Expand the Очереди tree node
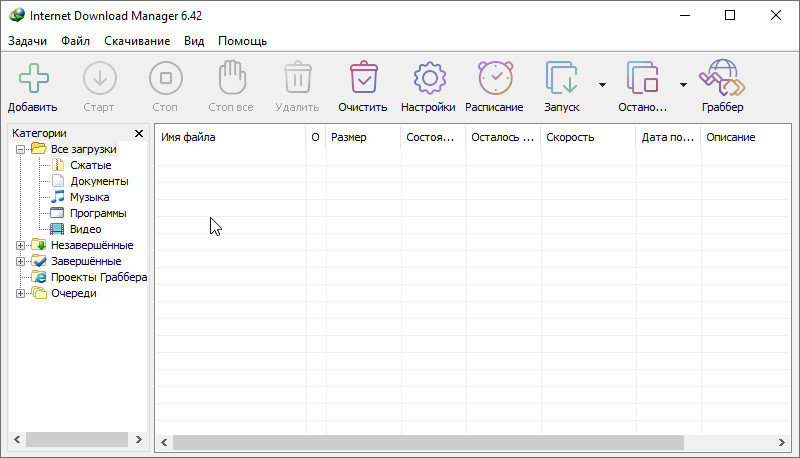 point(21,293)
